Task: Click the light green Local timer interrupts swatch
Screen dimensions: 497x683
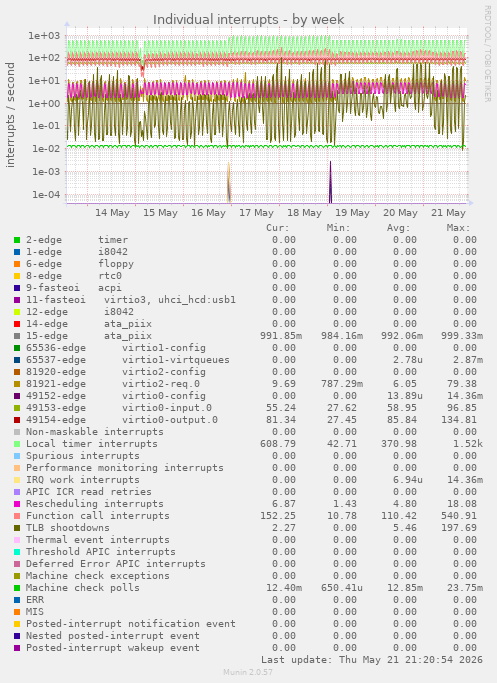Action: tap(17, 444)
